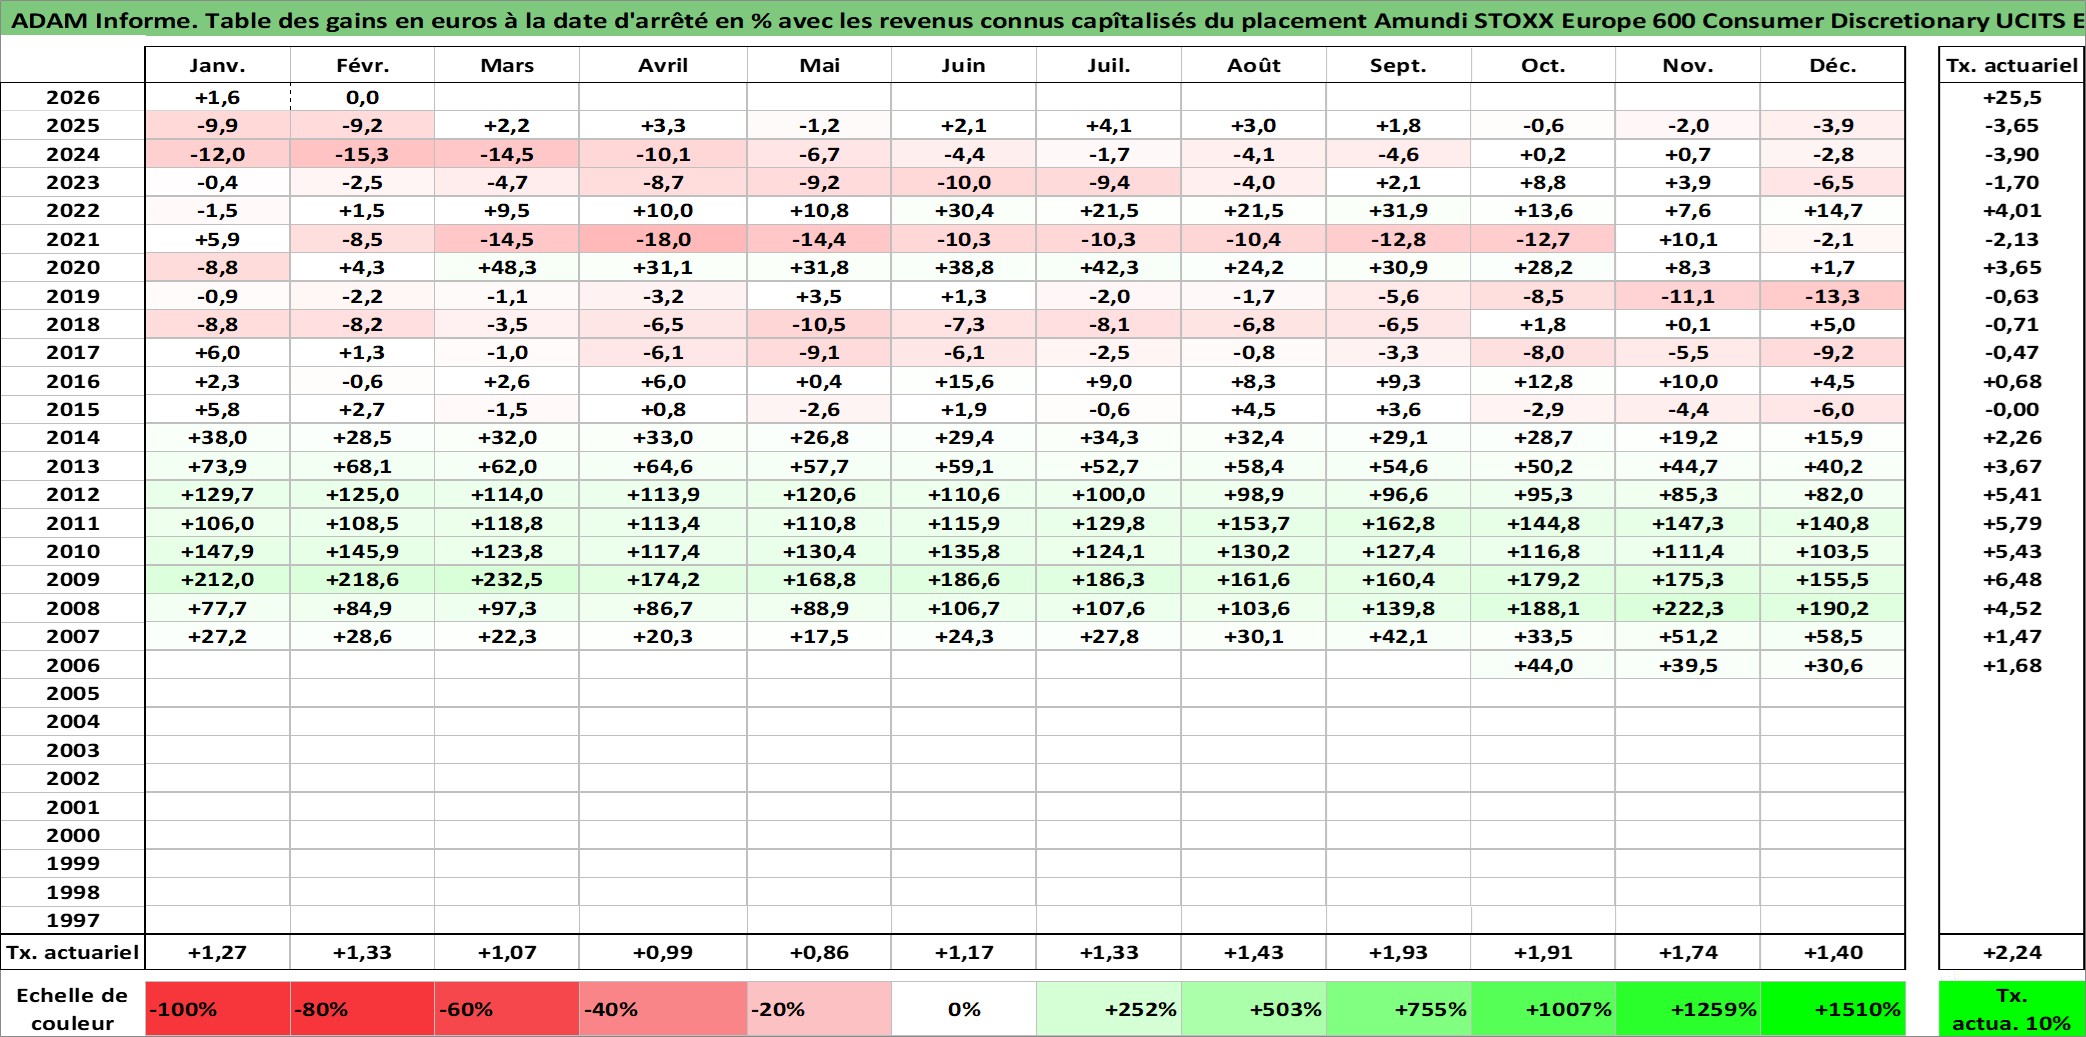
Task: Click the +8,8 cell in 2023 row
Action: pyautogui.click(x=1543, y=182)
